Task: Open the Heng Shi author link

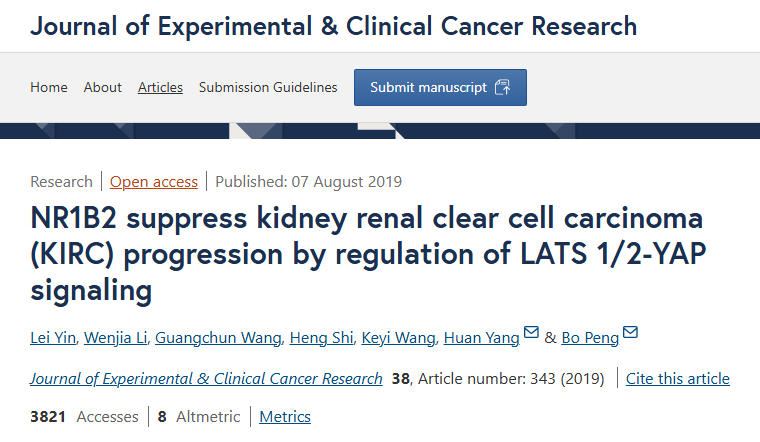Action: coord(321,338)
